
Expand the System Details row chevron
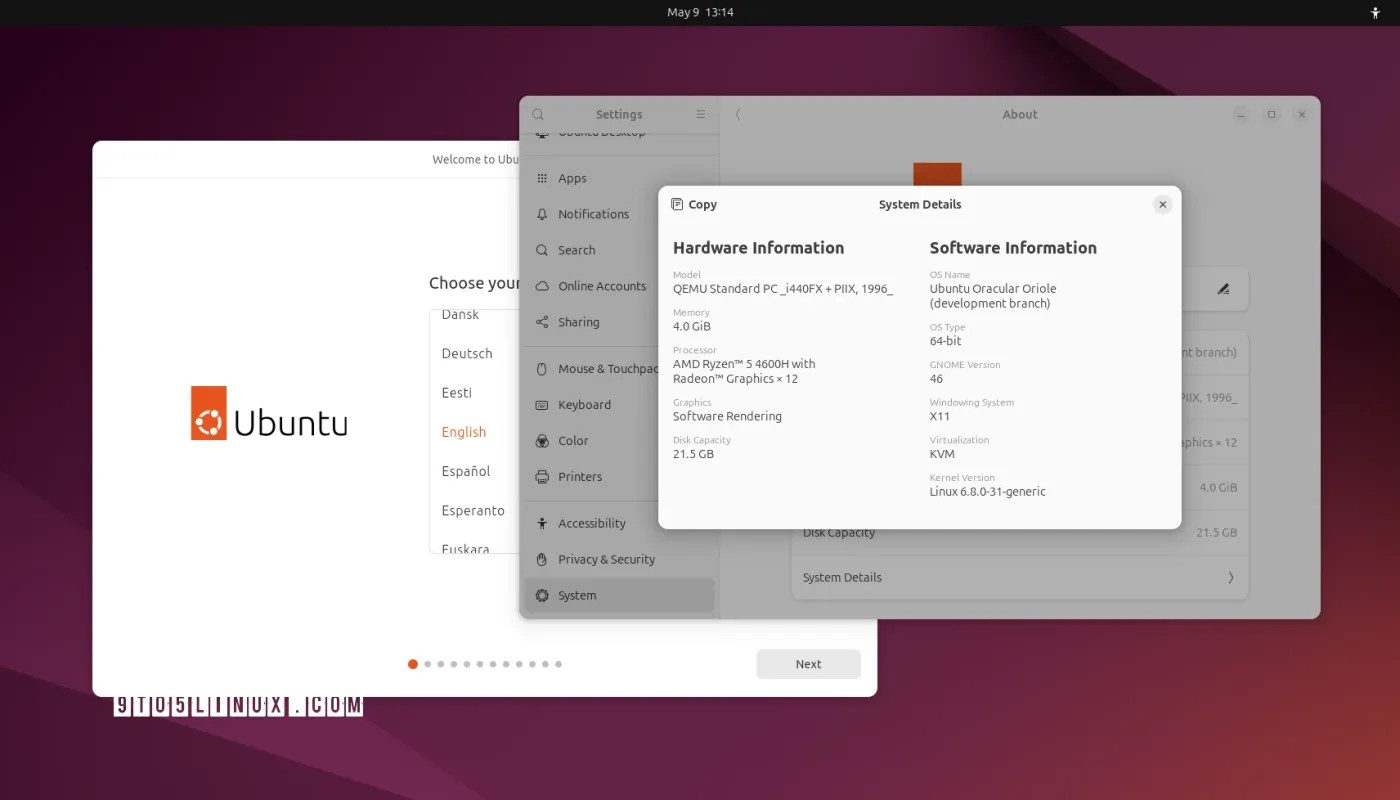point(1231,577)
